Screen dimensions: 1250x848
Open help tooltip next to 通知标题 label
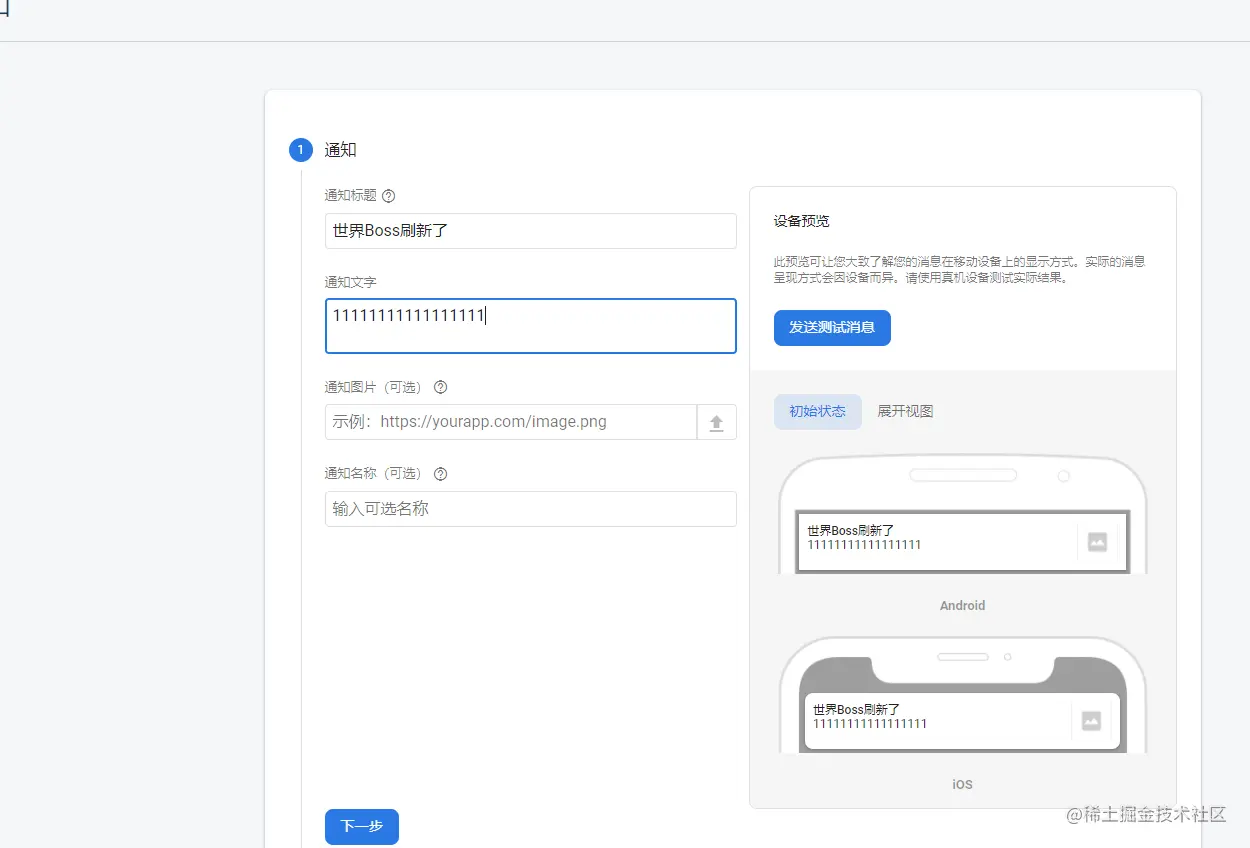tap(388, 196)
